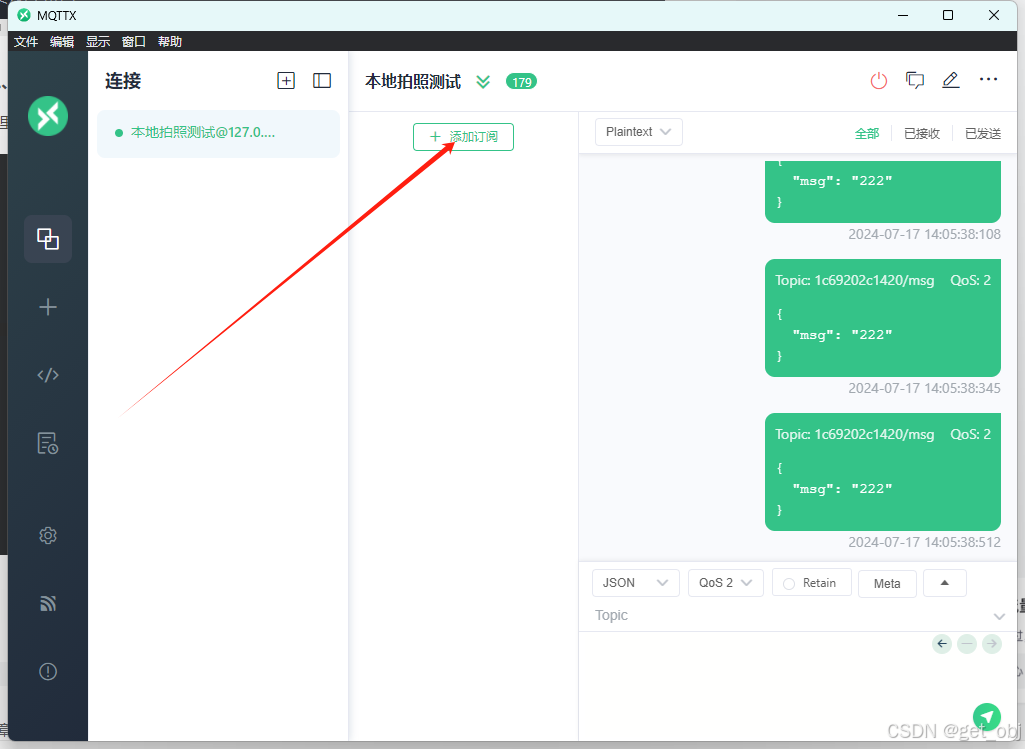Show 已发送 messages tab
Viewport: 1025px width, 749px height.
[x=983, y=133]
